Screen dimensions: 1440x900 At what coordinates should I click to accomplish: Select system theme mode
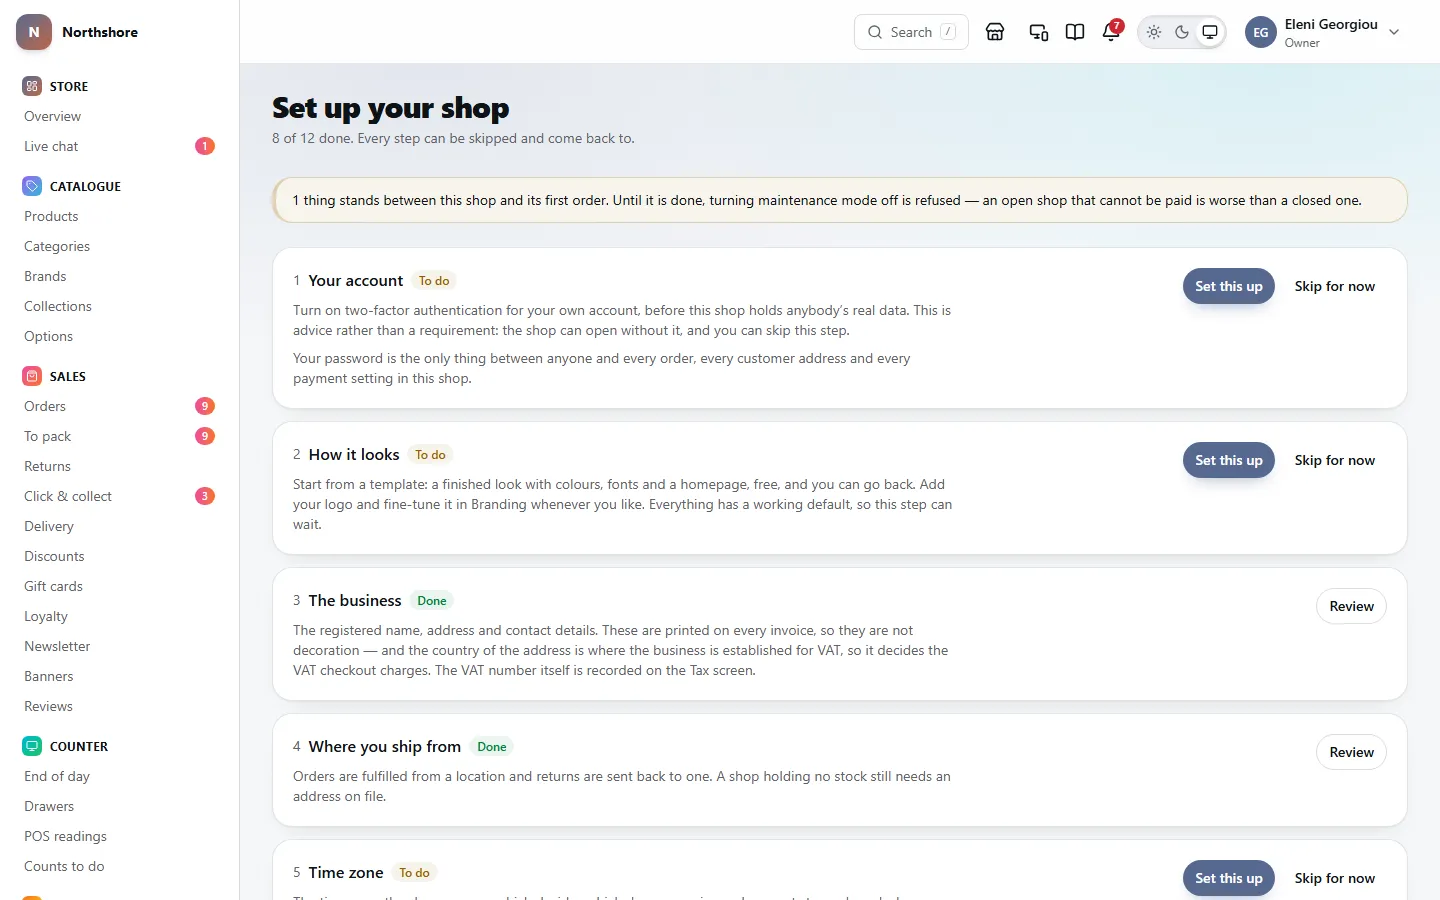1210,32
